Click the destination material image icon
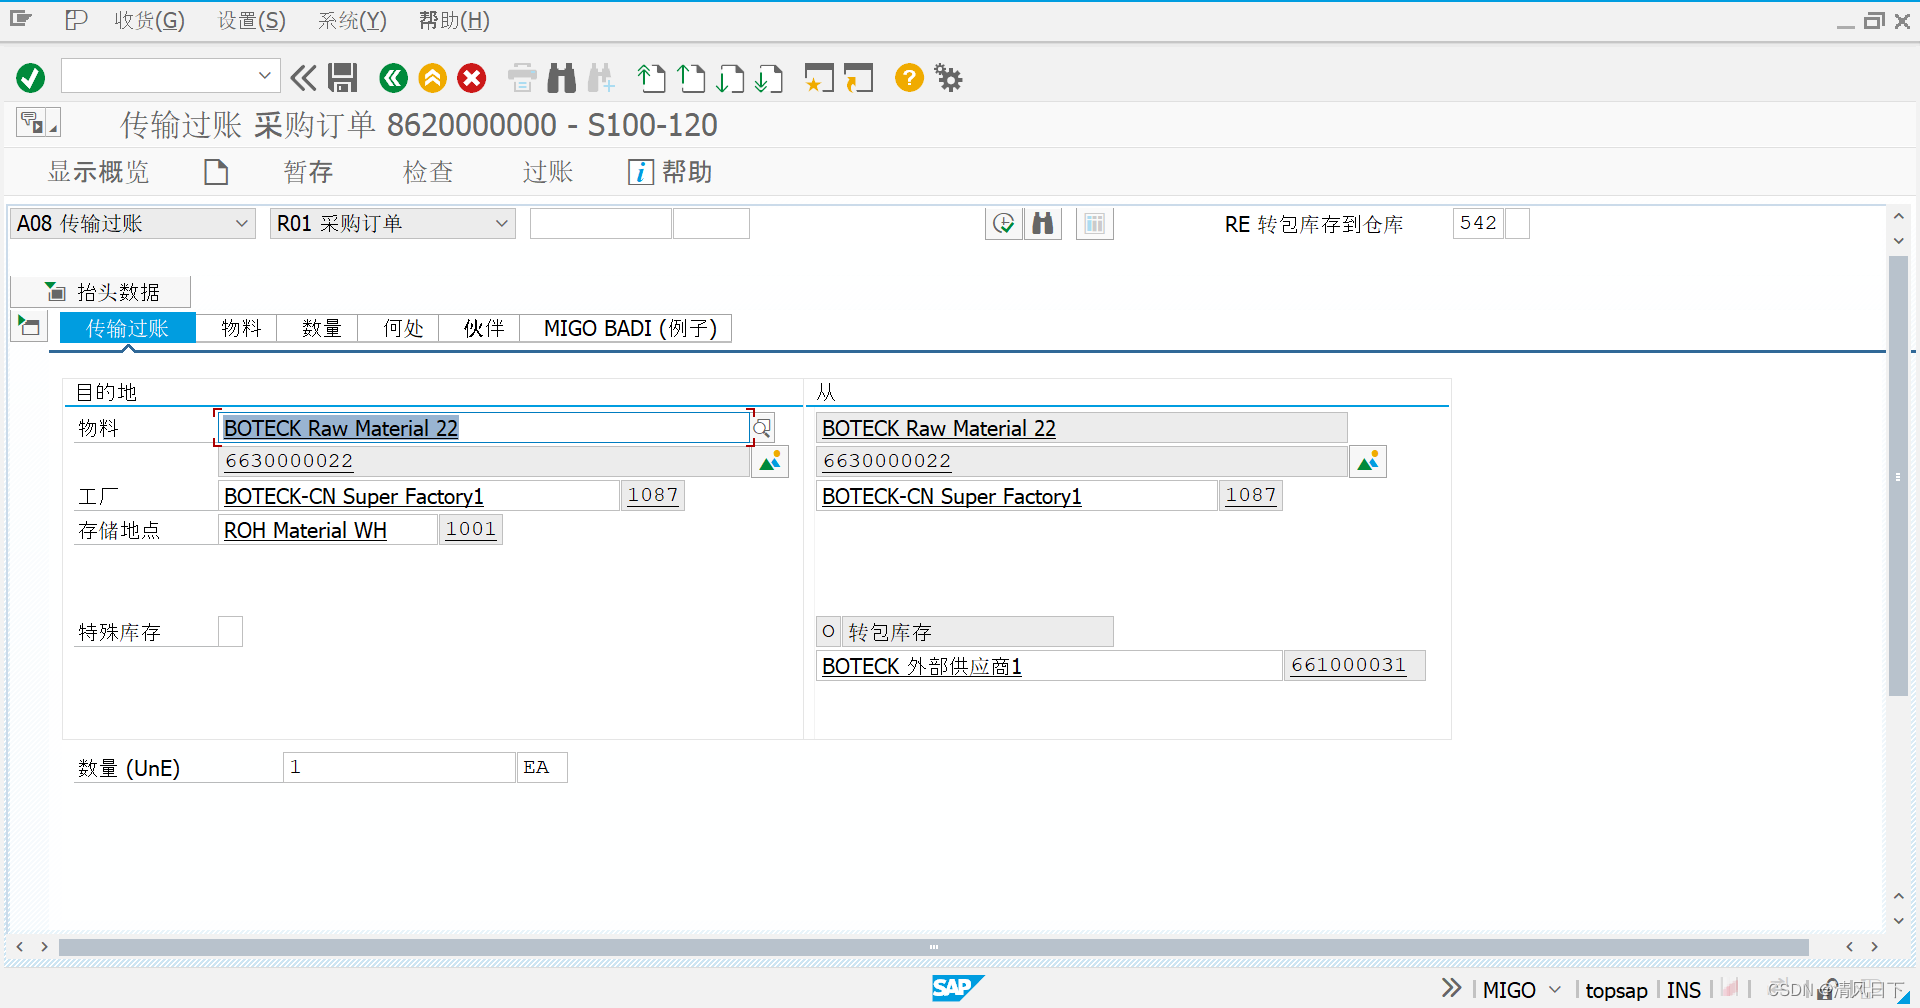 (x=770, y=461)
